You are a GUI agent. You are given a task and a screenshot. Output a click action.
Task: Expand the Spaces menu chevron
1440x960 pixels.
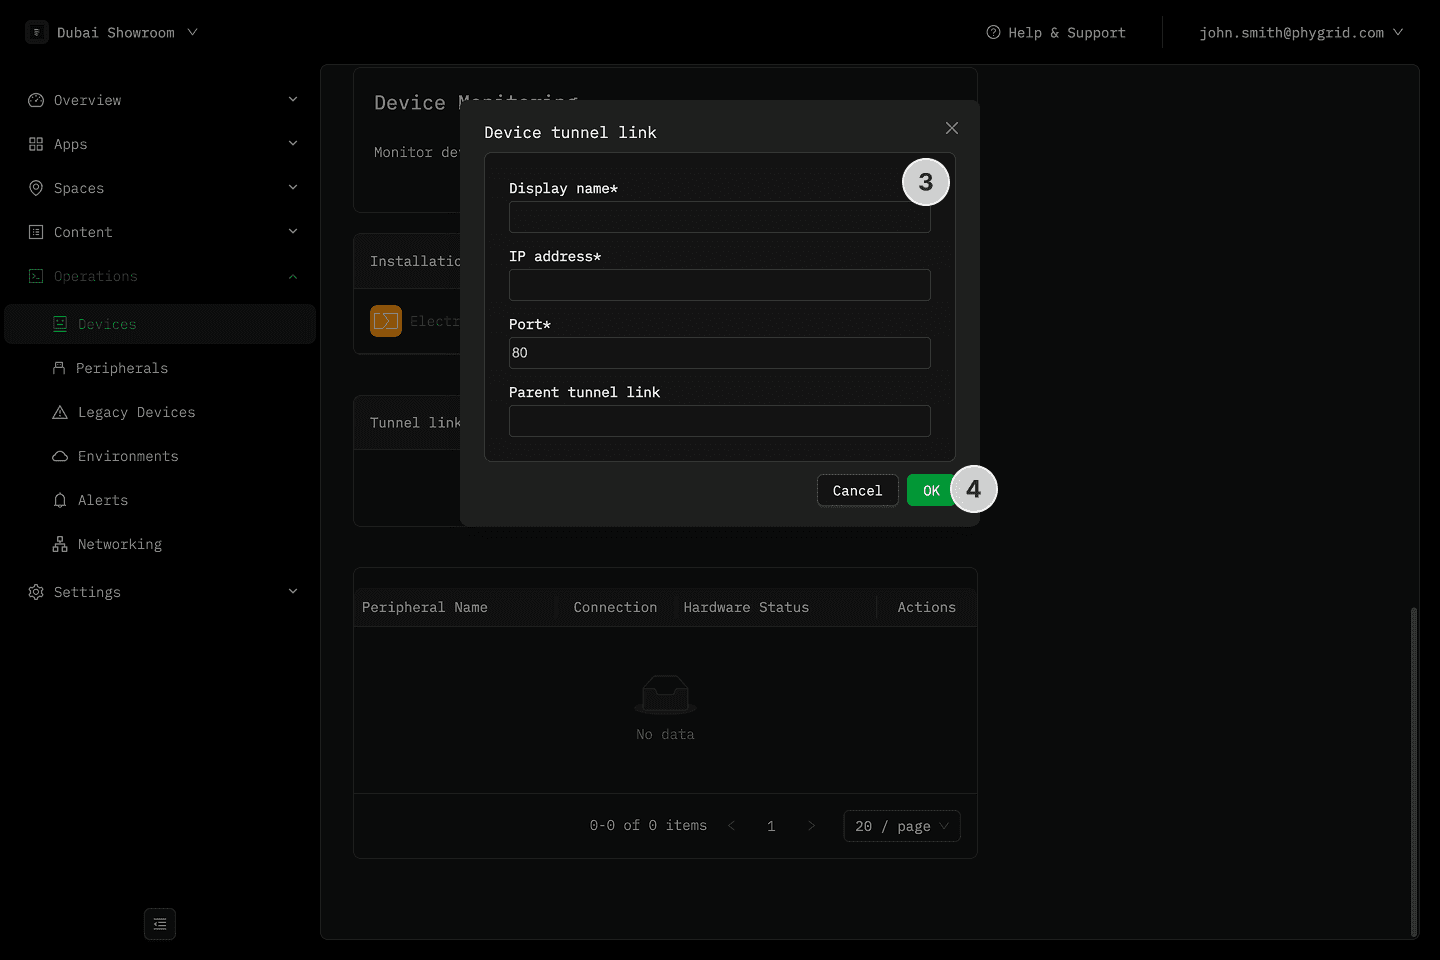click(293, 188)
